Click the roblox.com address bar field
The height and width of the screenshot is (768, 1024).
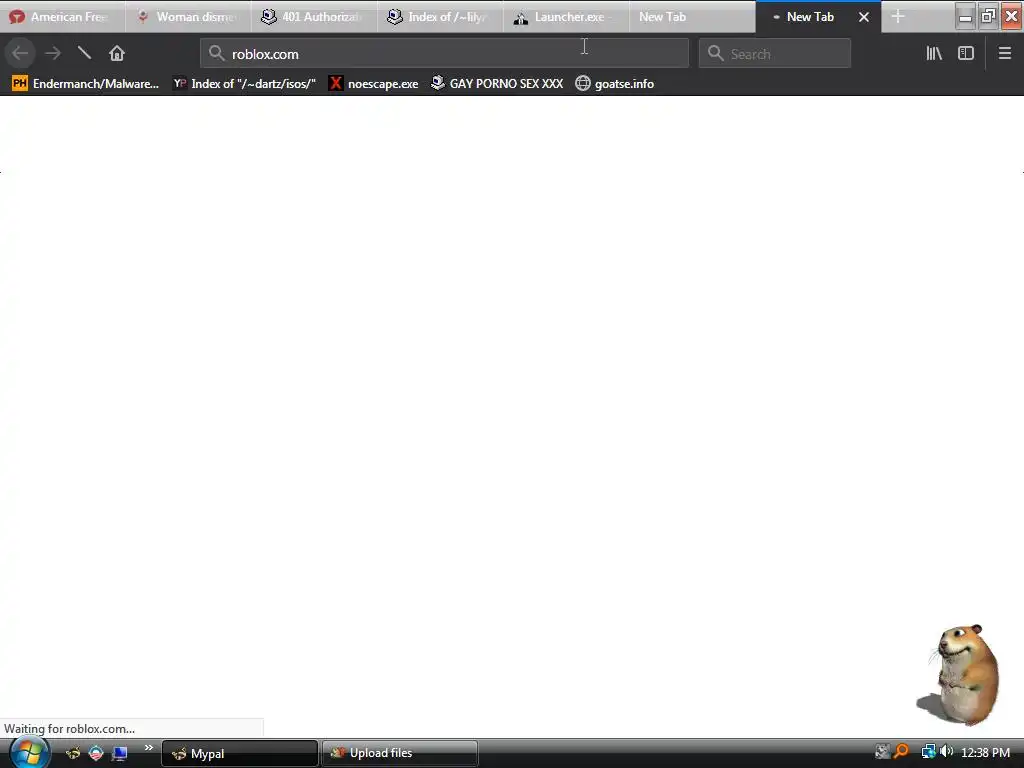(x=444, y=53)
